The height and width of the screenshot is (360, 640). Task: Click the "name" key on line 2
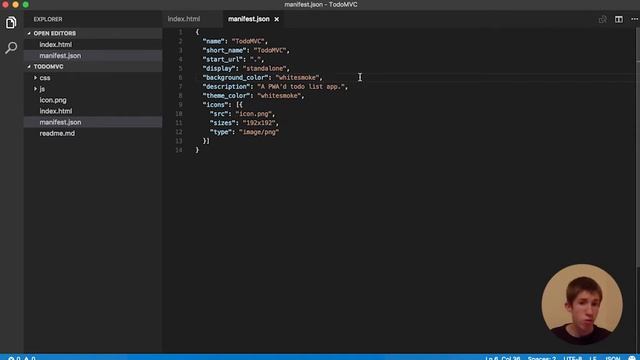[214, 41]
